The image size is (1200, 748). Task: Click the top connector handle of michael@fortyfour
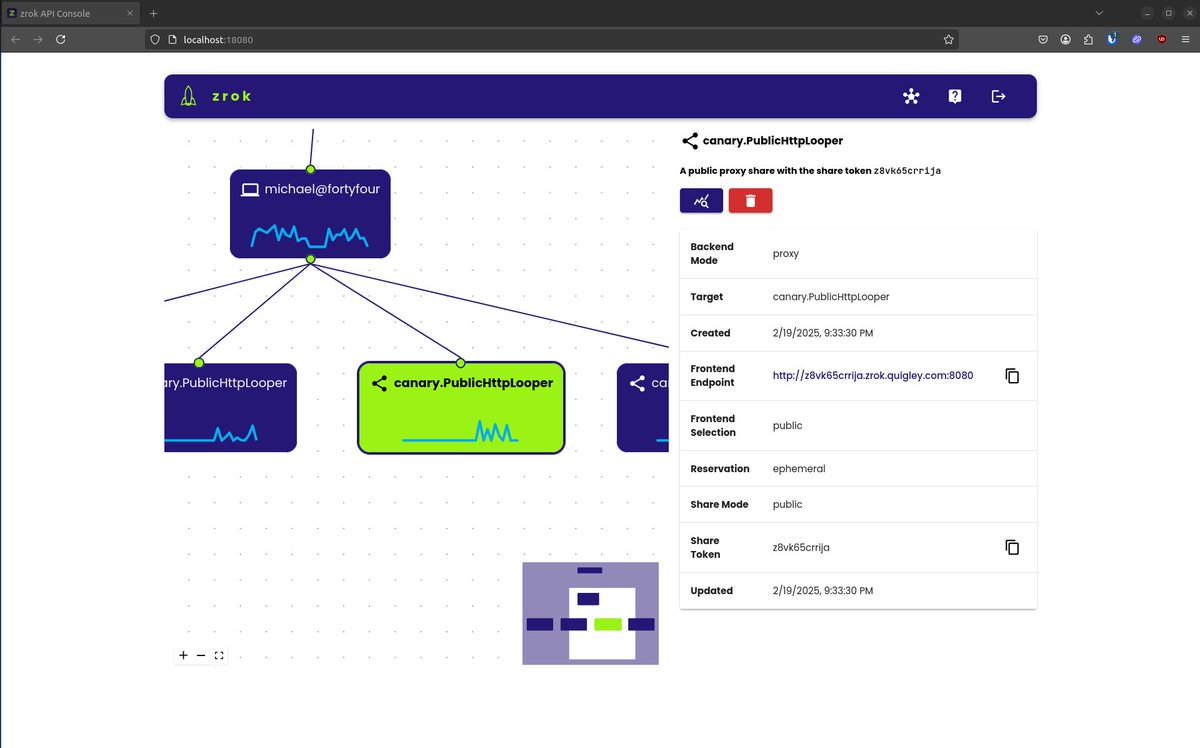tap(310, 169)
